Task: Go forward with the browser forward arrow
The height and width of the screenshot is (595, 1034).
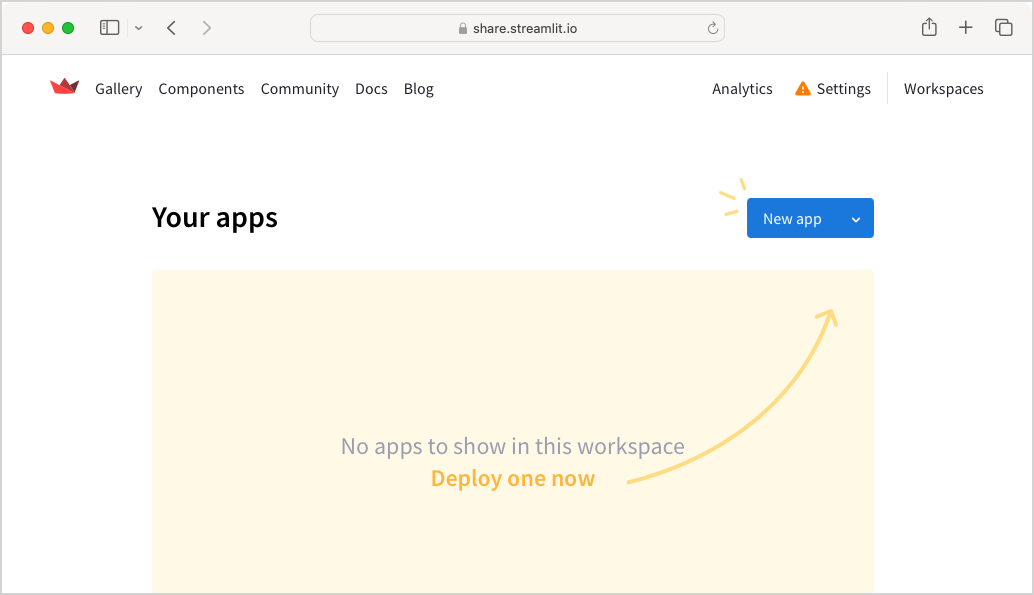Action: (x=206, y=28)
